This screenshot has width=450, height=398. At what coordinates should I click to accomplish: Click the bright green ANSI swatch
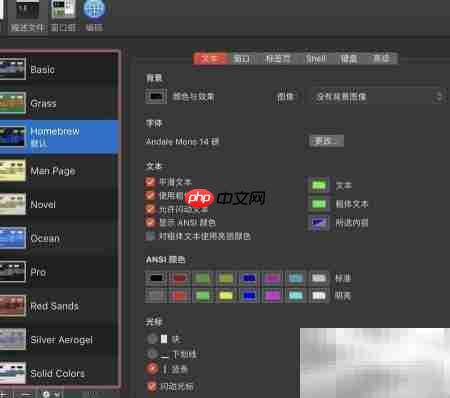point(202,296)
